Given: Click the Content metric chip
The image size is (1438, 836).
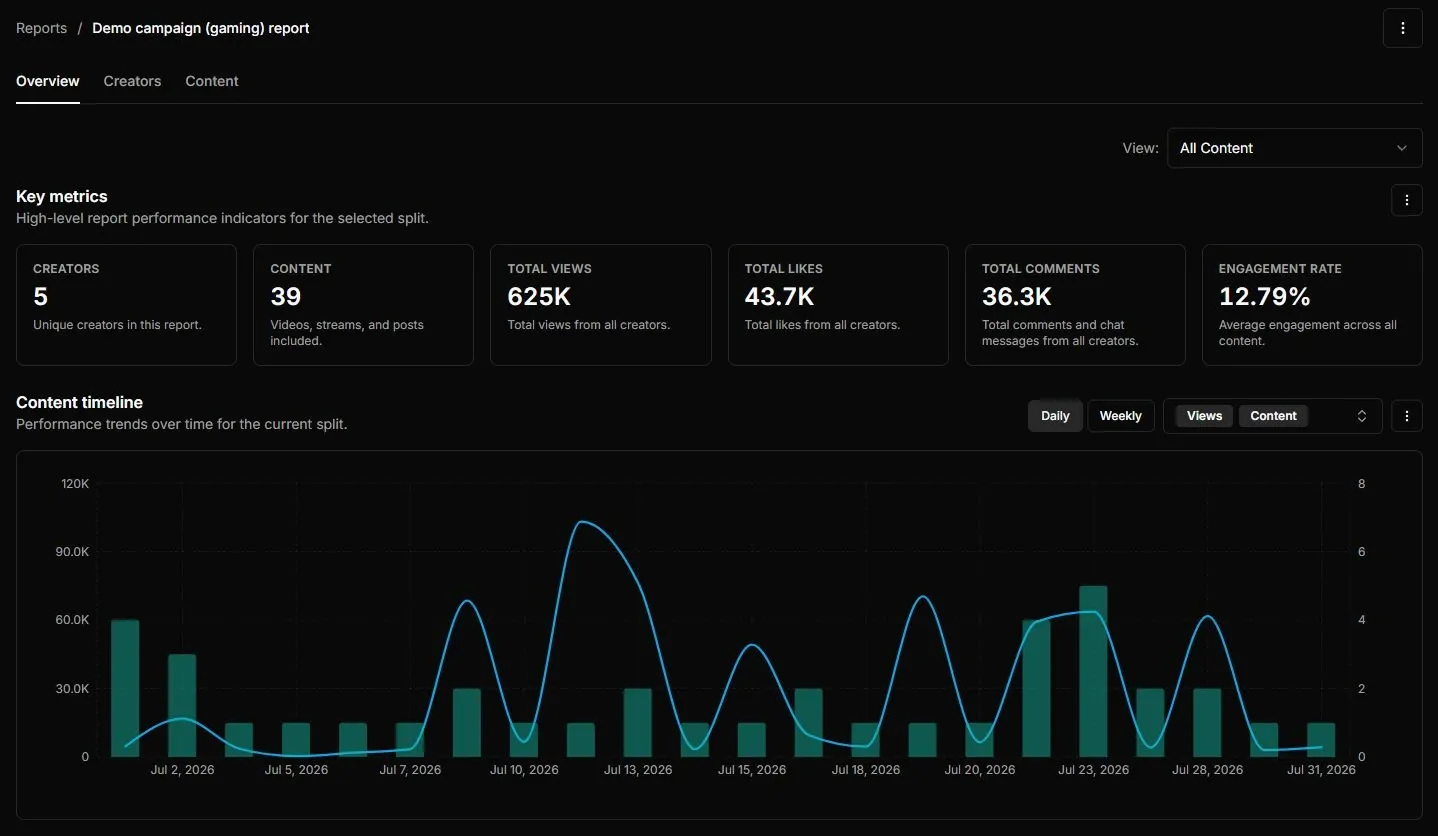Looking at the screenshot, I should [x=1273, y=416].
